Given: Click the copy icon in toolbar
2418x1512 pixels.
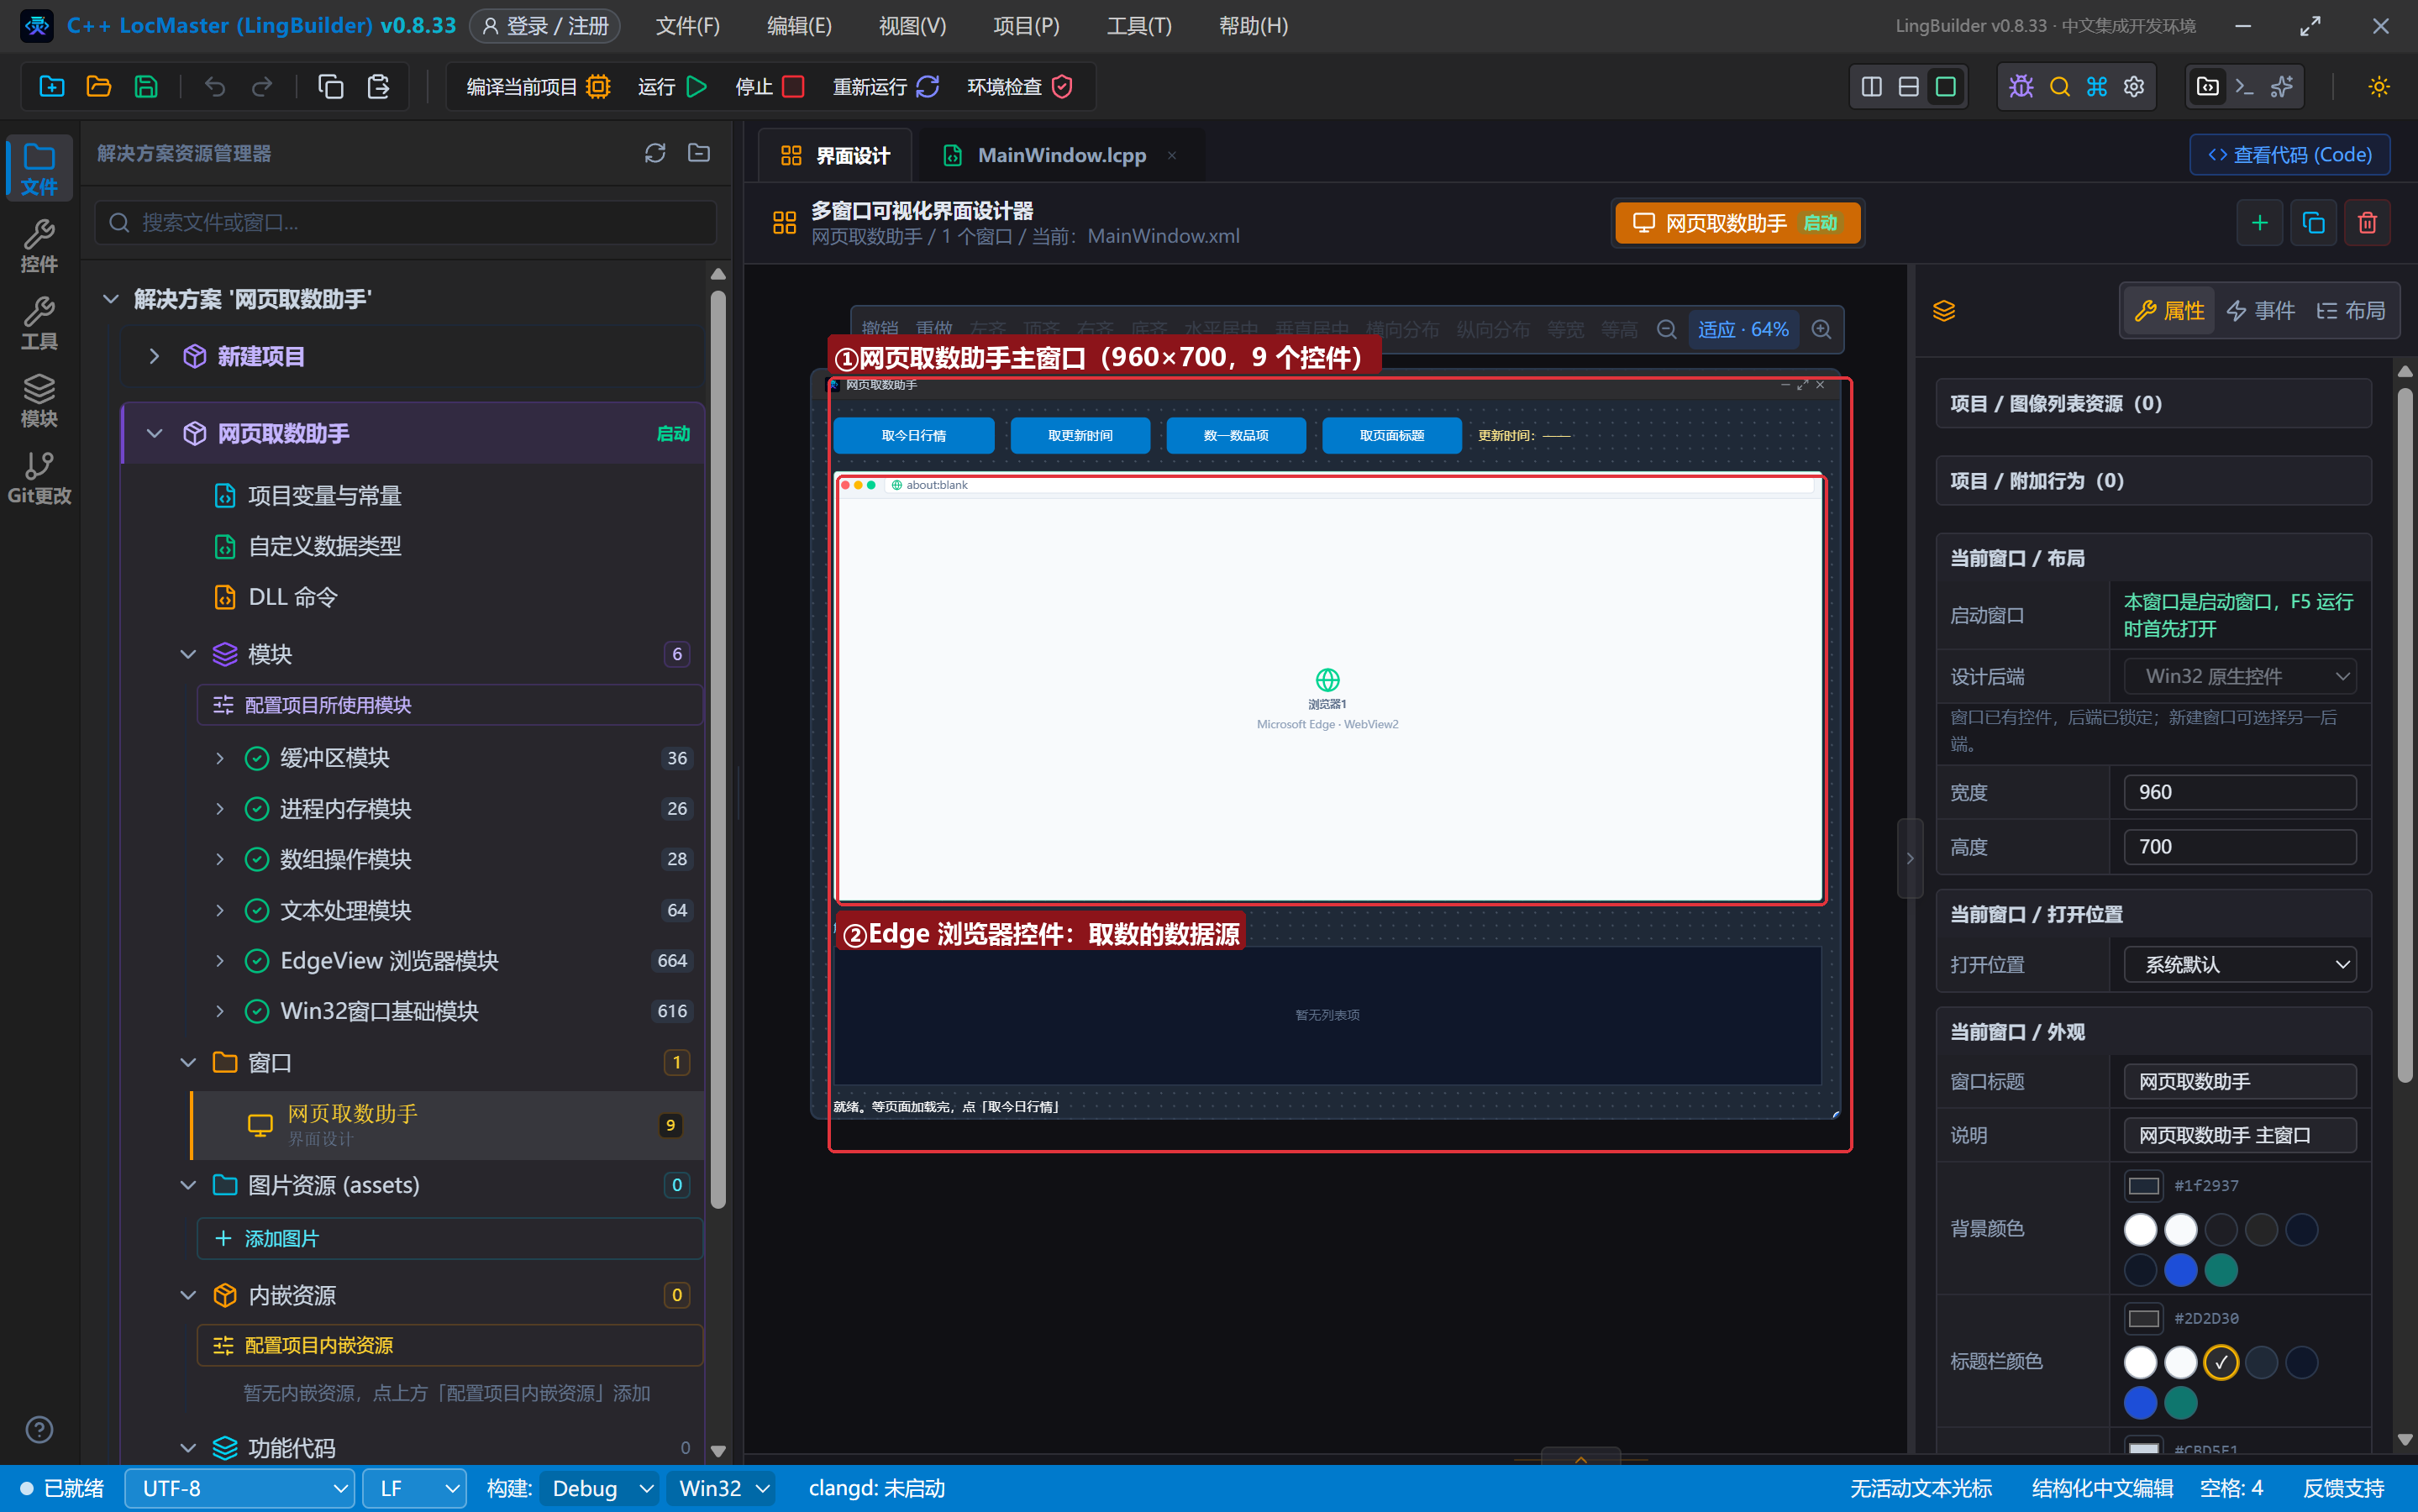Looking at the screenshot, I should (x=330, y=87).
